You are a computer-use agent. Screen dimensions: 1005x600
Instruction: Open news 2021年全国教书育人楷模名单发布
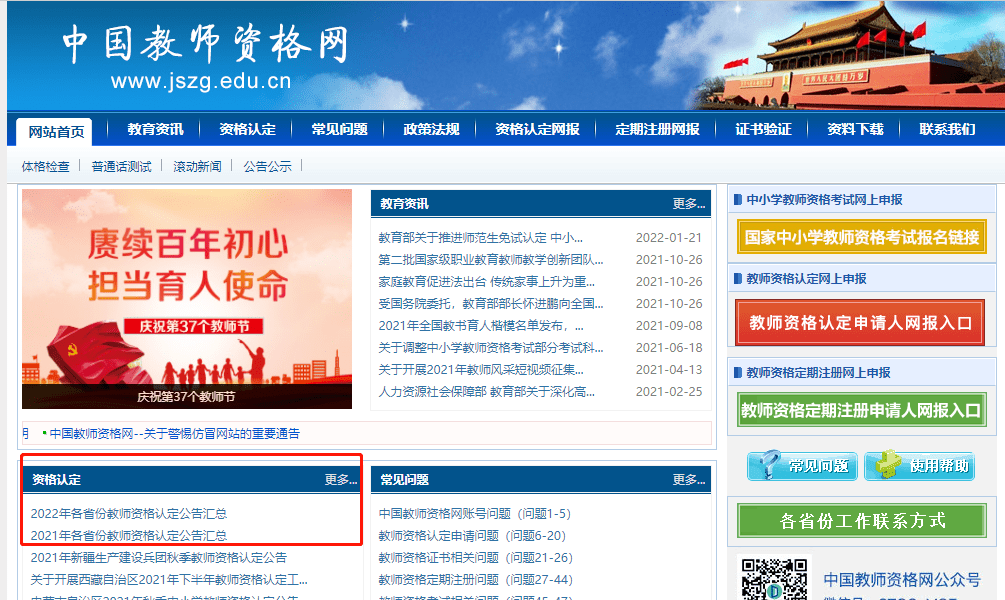[481, 326]
